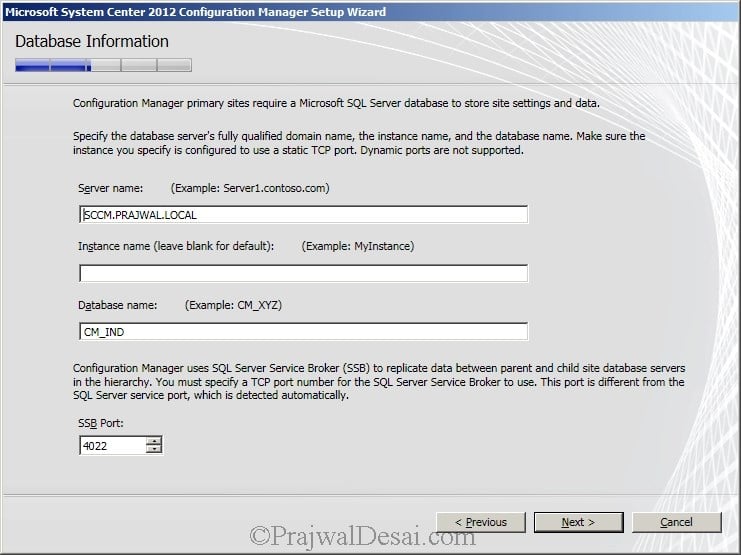Screen dimensions: 741x555
Task: Click the empty Instance name field
Action: tap(303, 273)
